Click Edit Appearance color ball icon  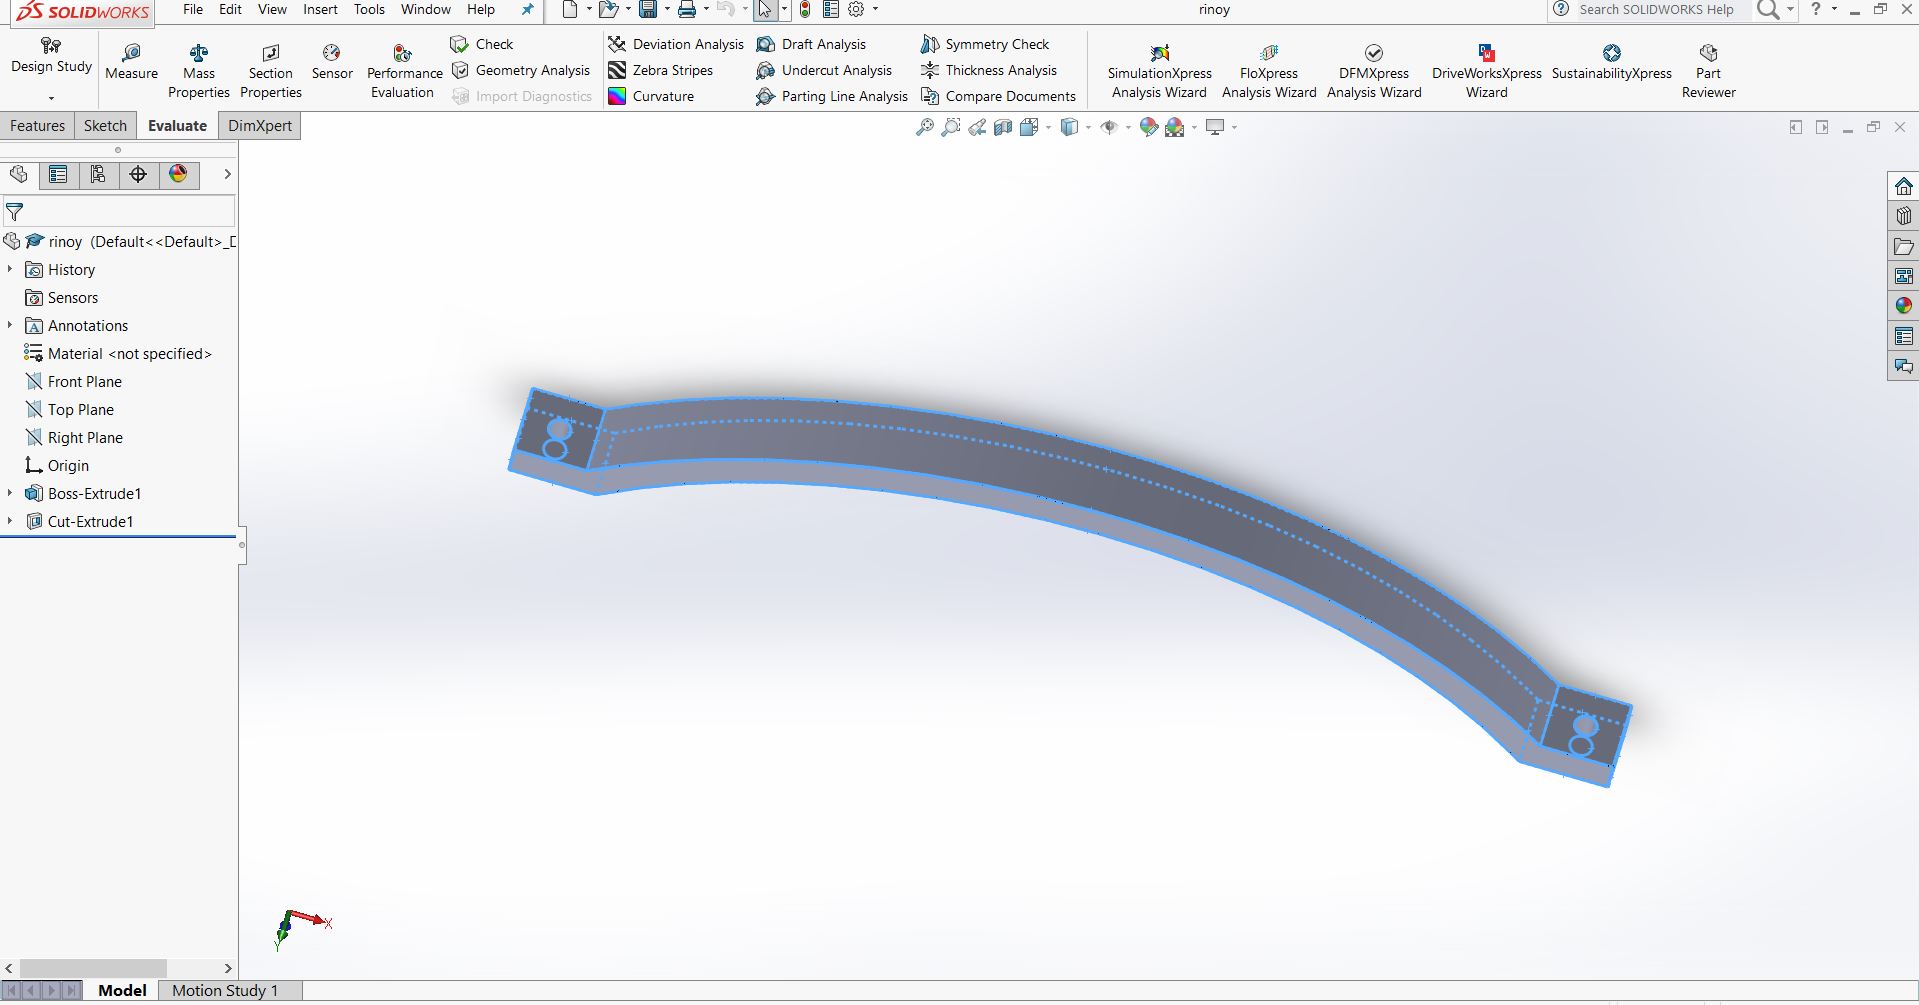[x=1148, y=127]
